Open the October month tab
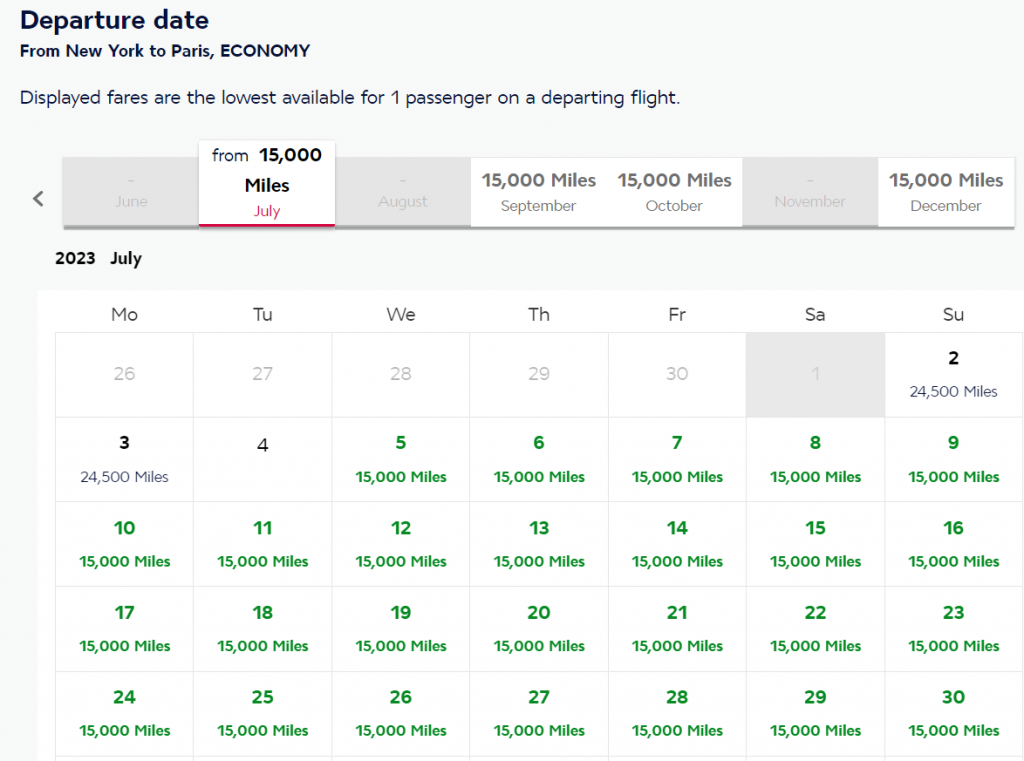This screenshot has width=1024, height=761. 673,192
